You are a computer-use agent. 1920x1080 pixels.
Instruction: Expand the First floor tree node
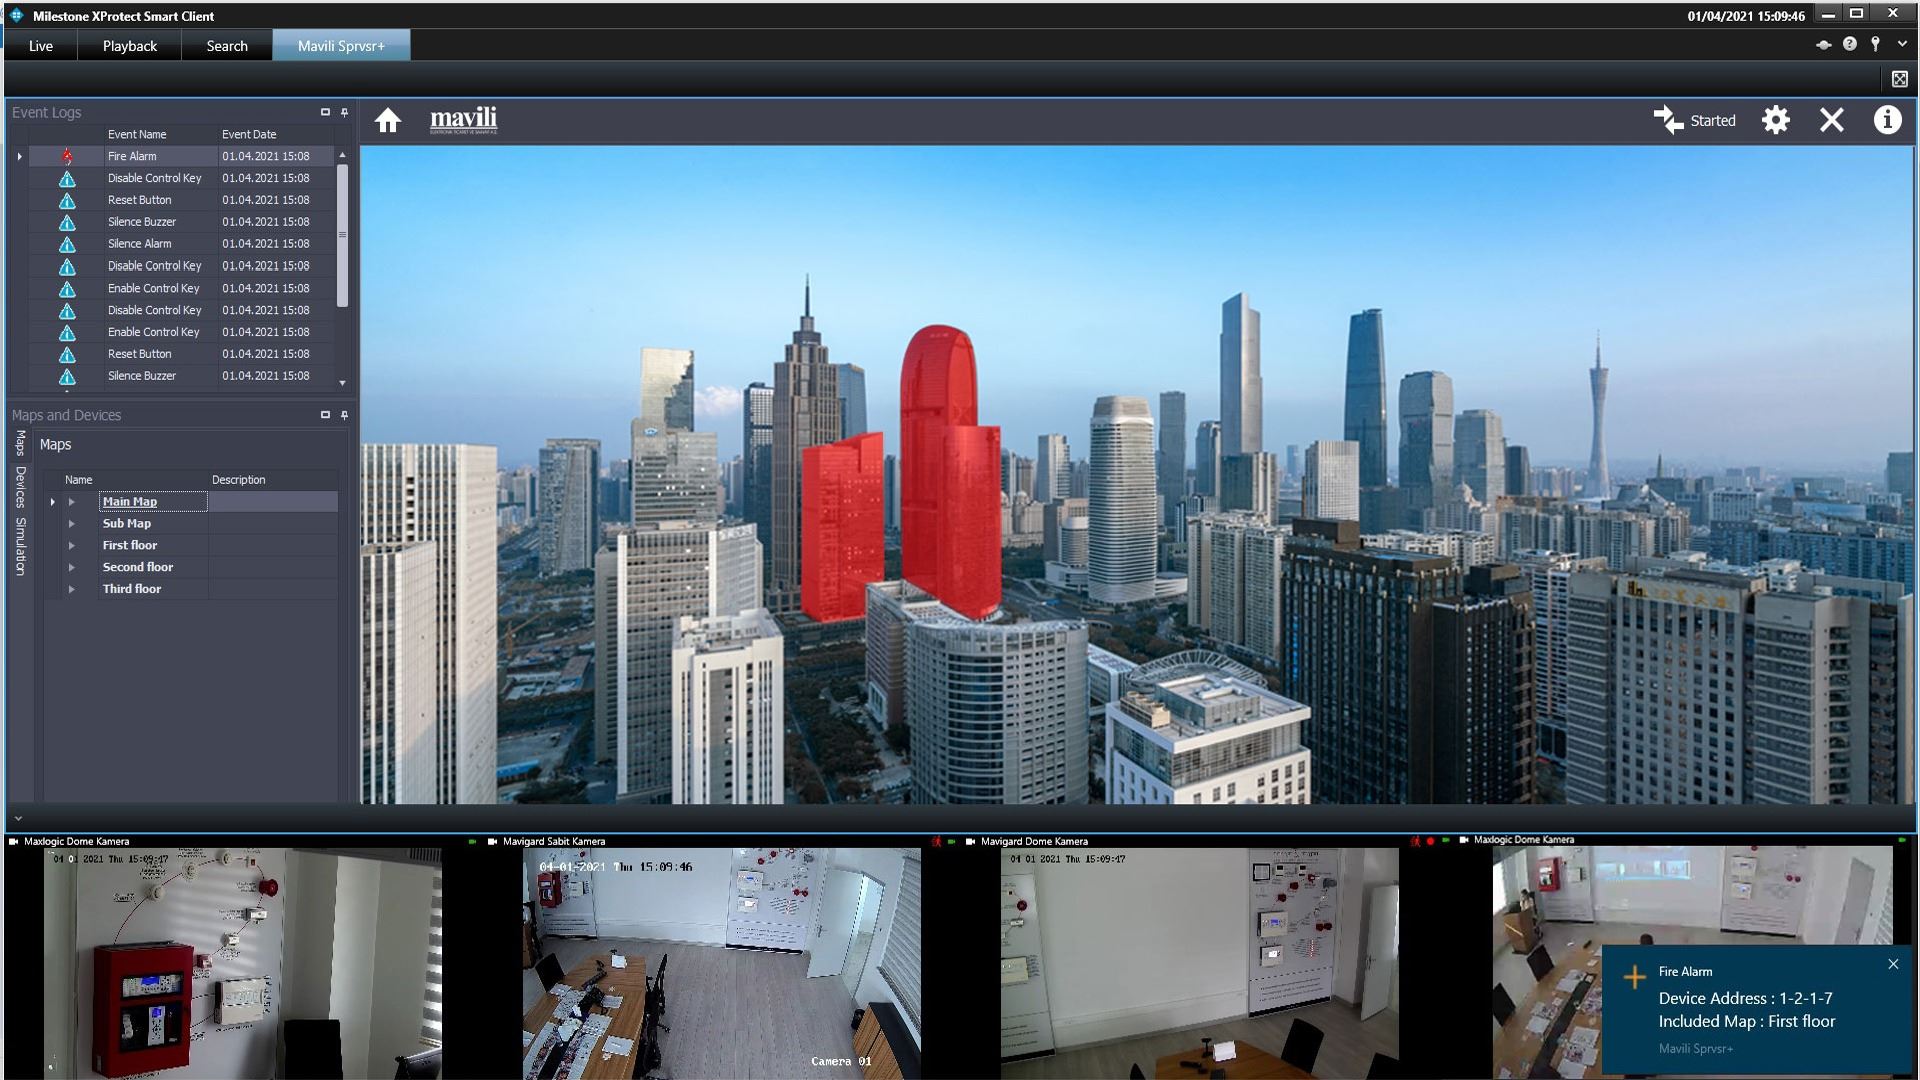tap(71, 546)
